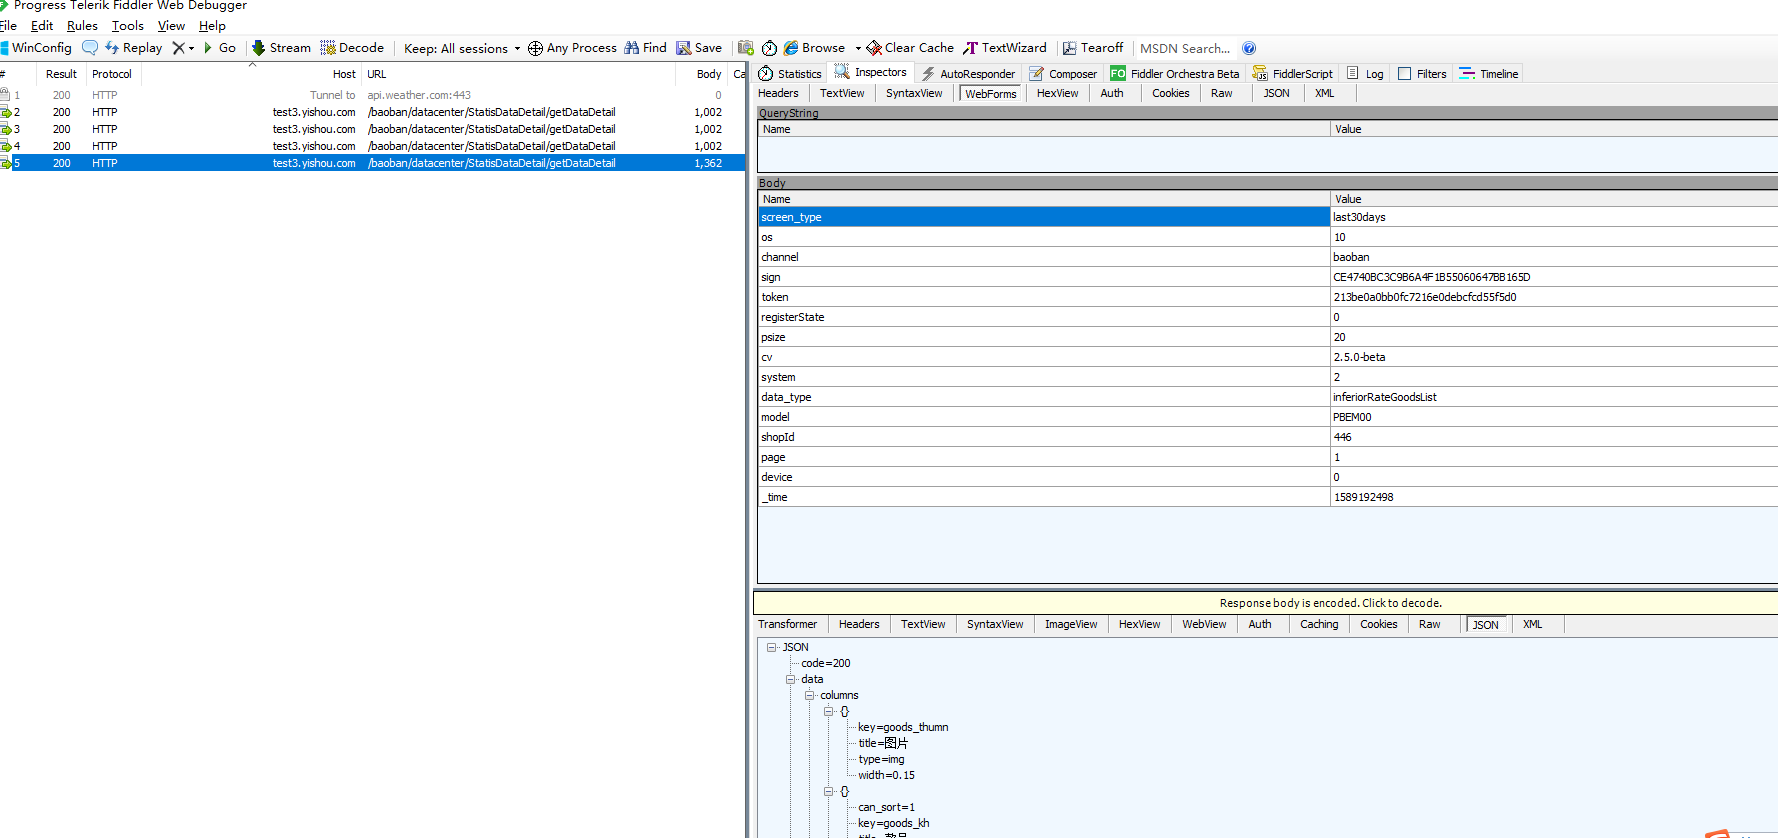1778x838 pixels.
Task: Click the Any Process target icon
Action: pyautogui.click(x=572, y=48)
